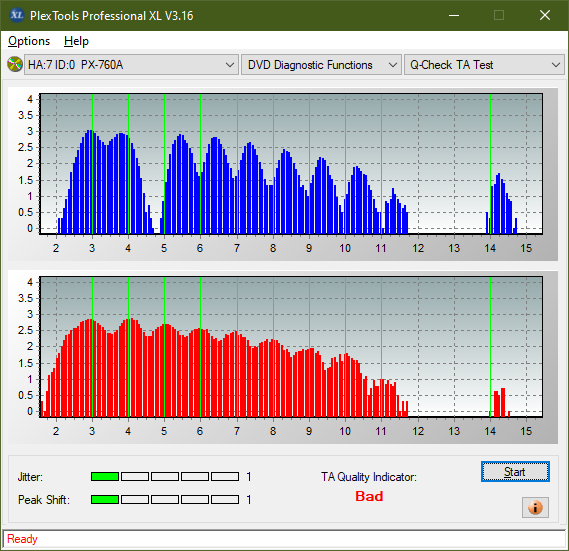The width and height of the screenshot is (569, 551).
Task: Open the Help menu
Action: [x=76, y=41]
